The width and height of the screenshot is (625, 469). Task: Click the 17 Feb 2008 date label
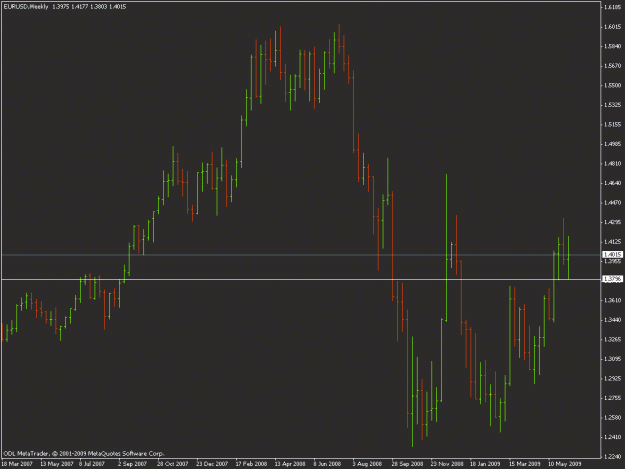click(x=251, y=464)
